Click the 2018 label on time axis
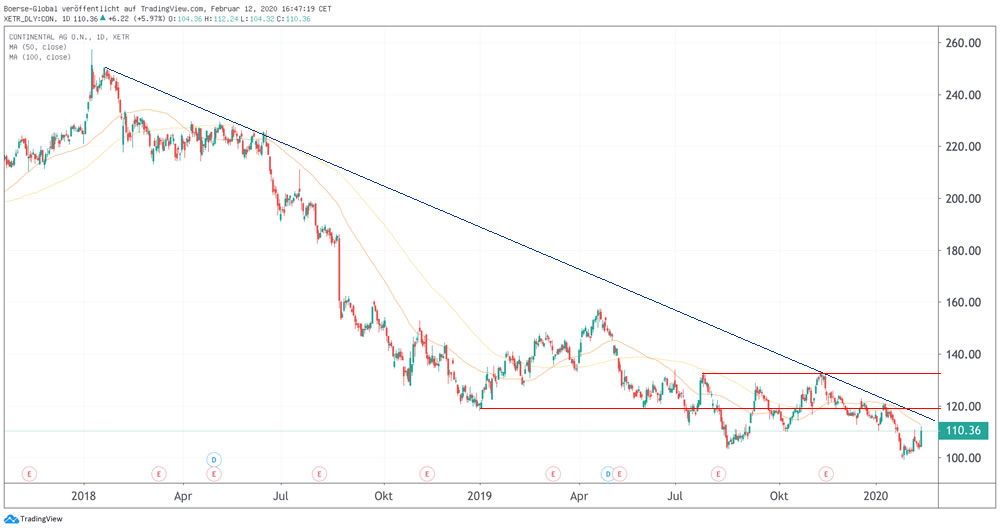Screen dimensions: 1000x530 84,496
